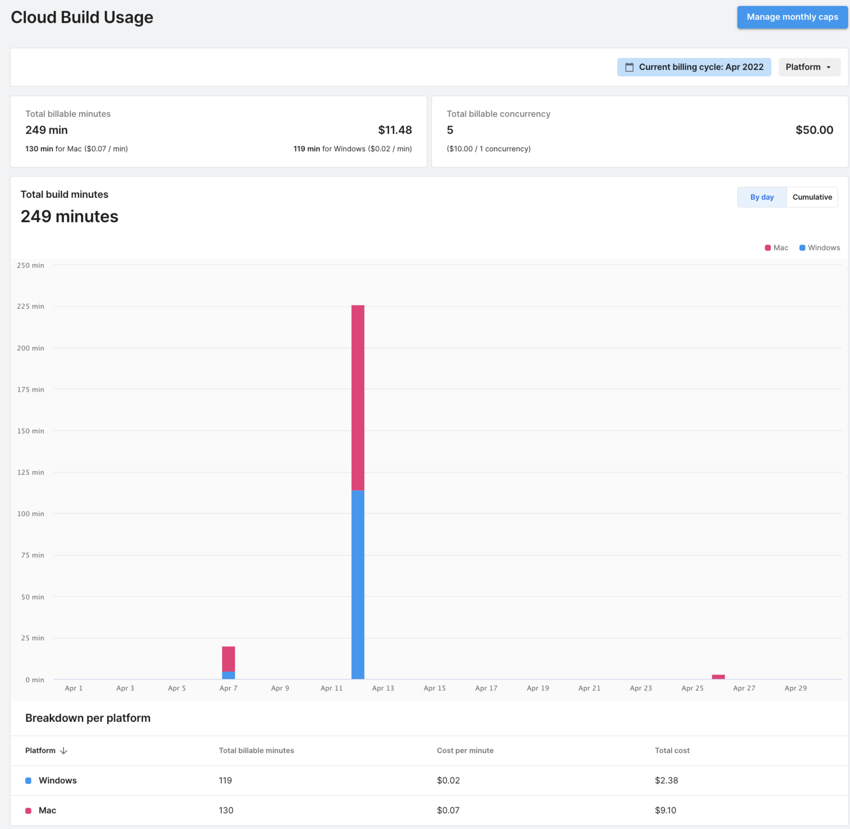Screen dimensions: 850x829
Task: Click the blue Windows legend marker above chart
Action: click(x=802, y=247)
